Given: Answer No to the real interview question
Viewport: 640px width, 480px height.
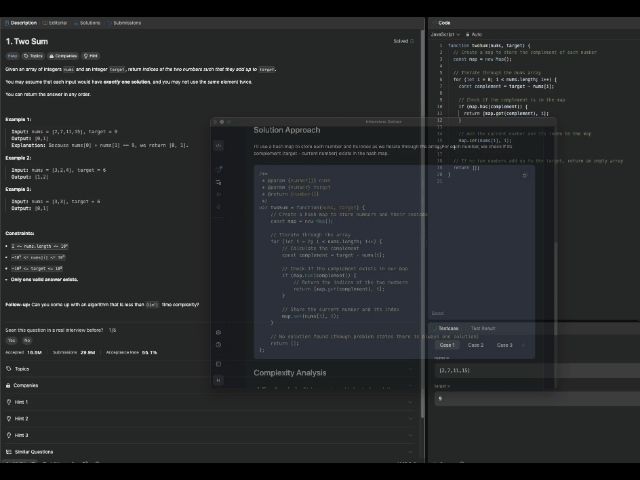Looking at the screenshot, I should click(27, 340).
